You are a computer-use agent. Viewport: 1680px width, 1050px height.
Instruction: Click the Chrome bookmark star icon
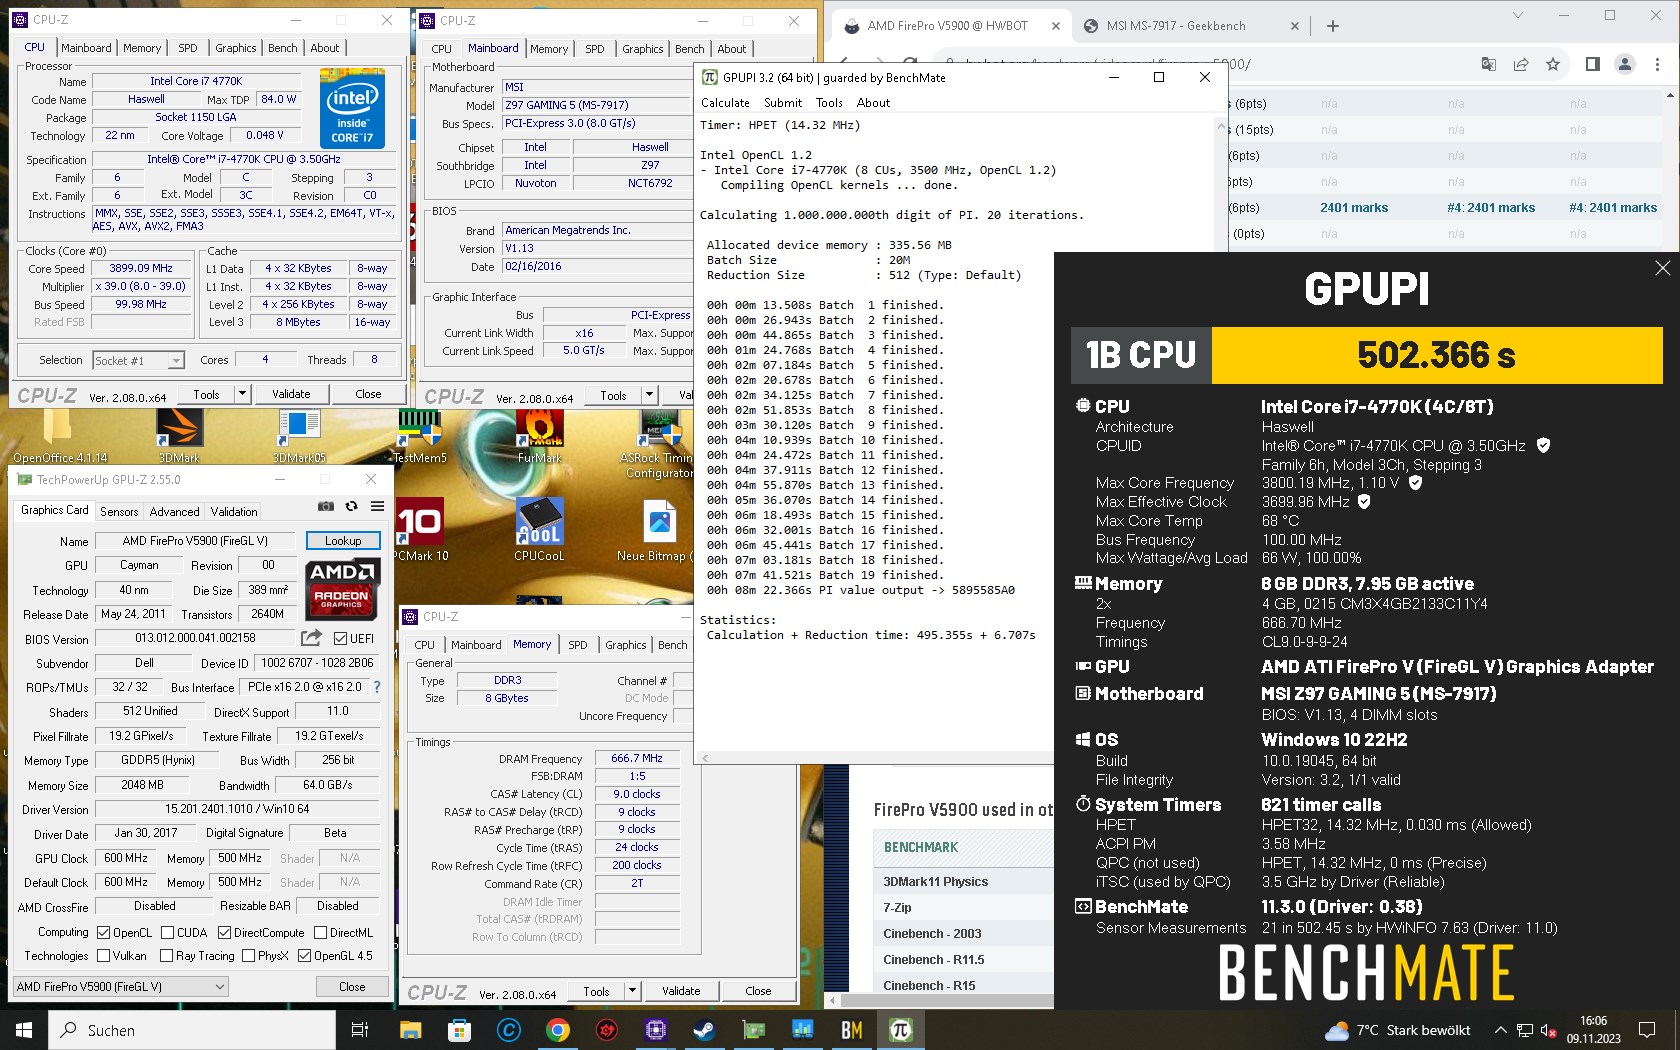coord(1553,64)
